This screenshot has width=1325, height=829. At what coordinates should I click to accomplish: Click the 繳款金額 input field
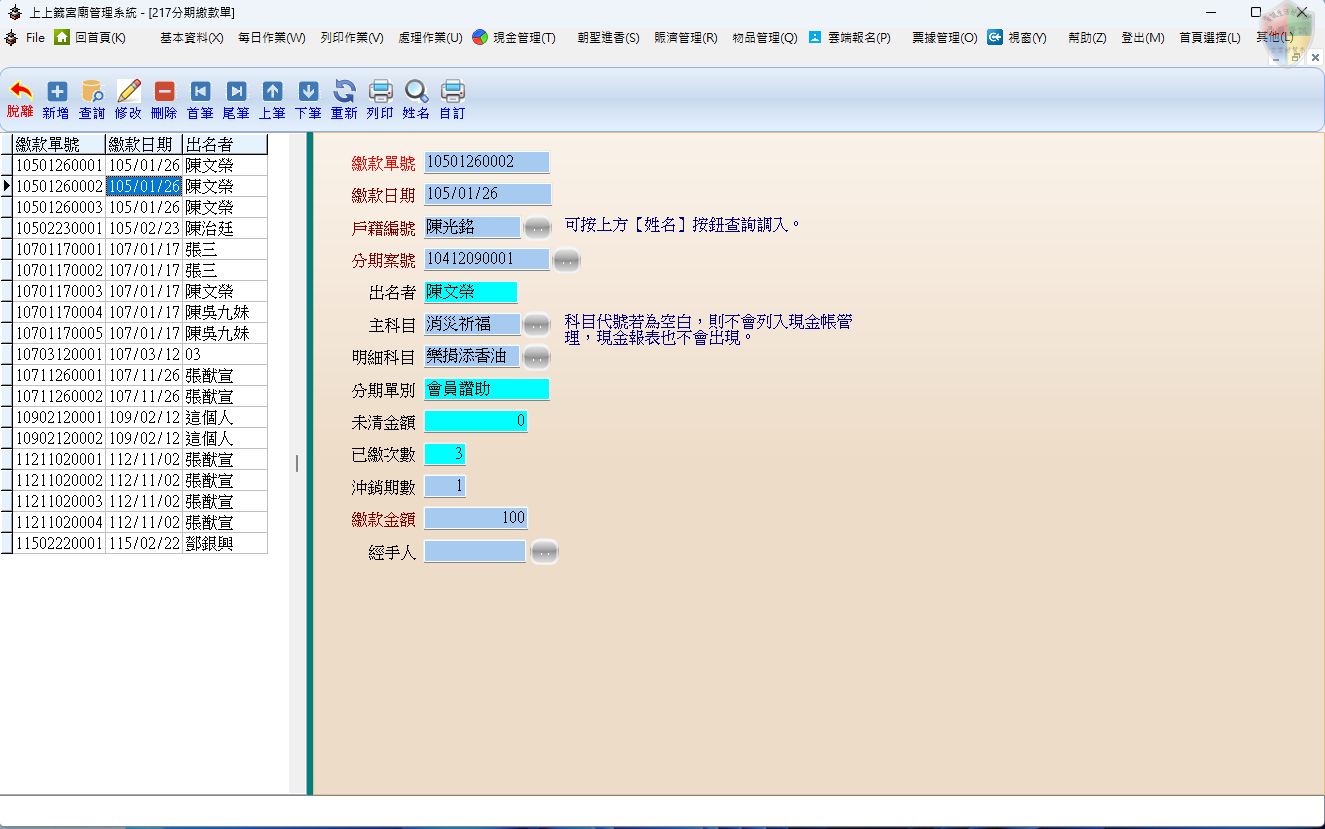475,518
